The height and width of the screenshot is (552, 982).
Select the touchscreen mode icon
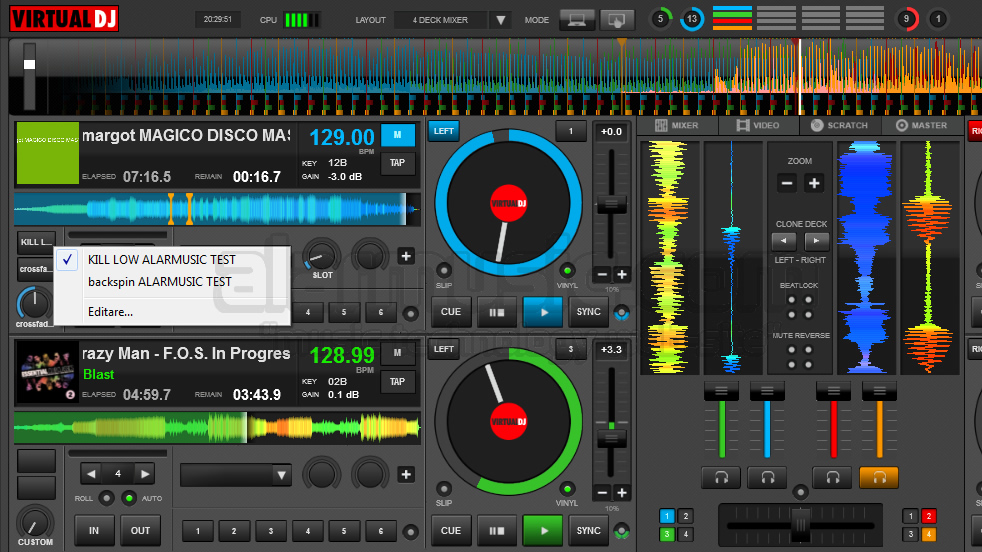pyautogui.click(x=616, y=20)
